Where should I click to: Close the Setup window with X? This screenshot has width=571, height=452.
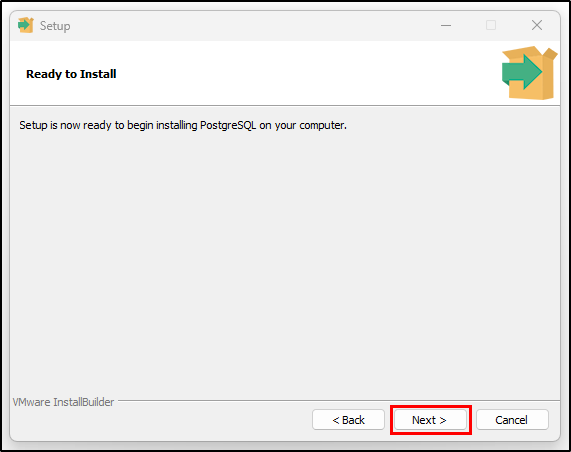click(537, 25)
